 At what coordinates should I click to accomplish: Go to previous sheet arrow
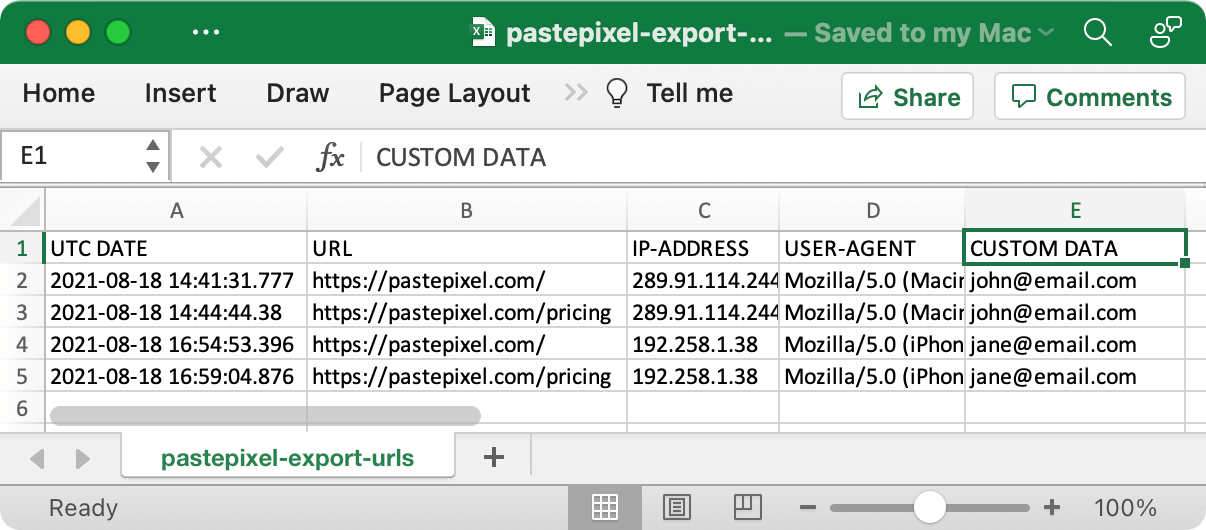click(x=38, y=459)
